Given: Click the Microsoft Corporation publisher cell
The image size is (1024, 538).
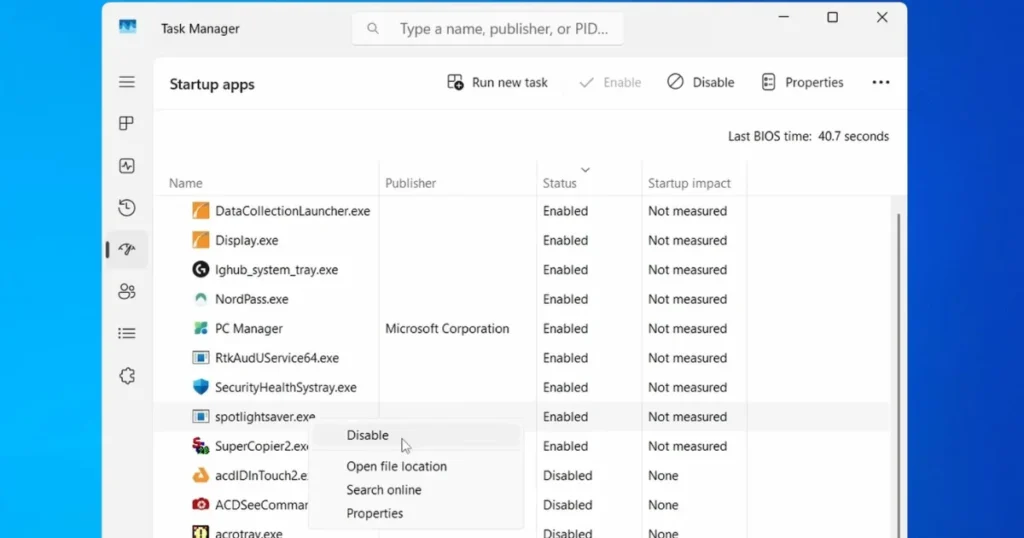Looking at the screenshot, I should (447, 328).
